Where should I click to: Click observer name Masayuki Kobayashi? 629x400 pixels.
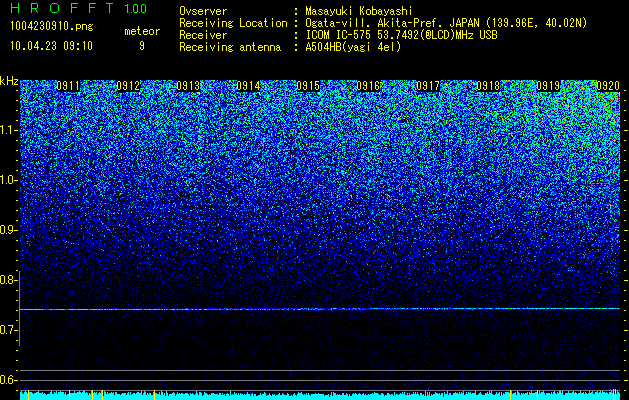(x=359, y=11)
